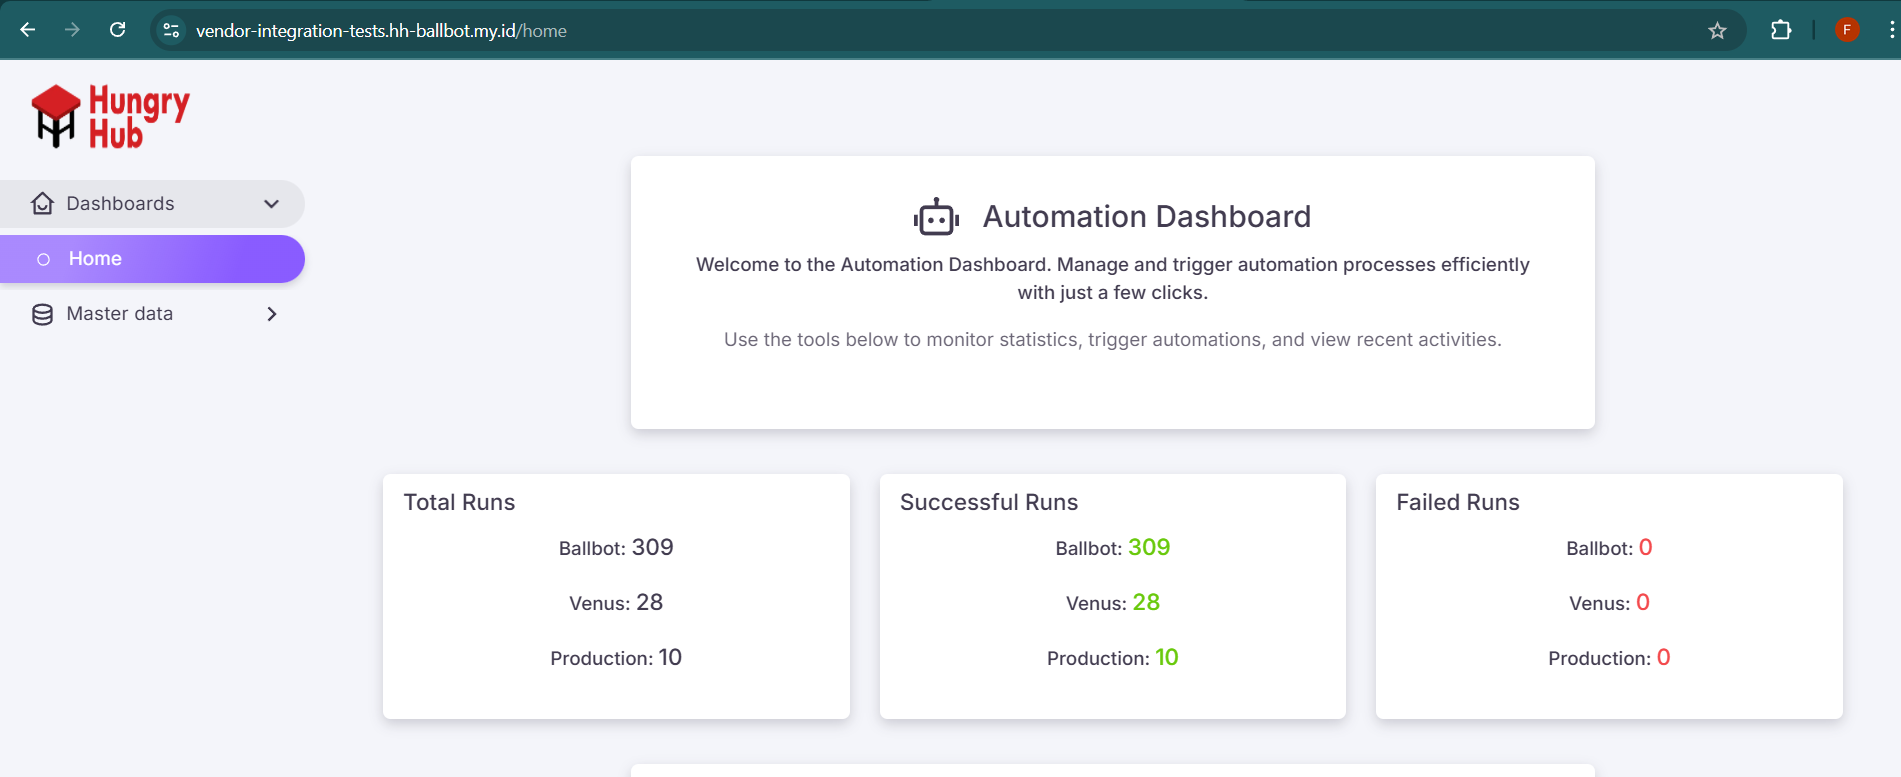Open the Master data menu label
1901x777 pixels.
pyautogui.click(x=120, y=314)
